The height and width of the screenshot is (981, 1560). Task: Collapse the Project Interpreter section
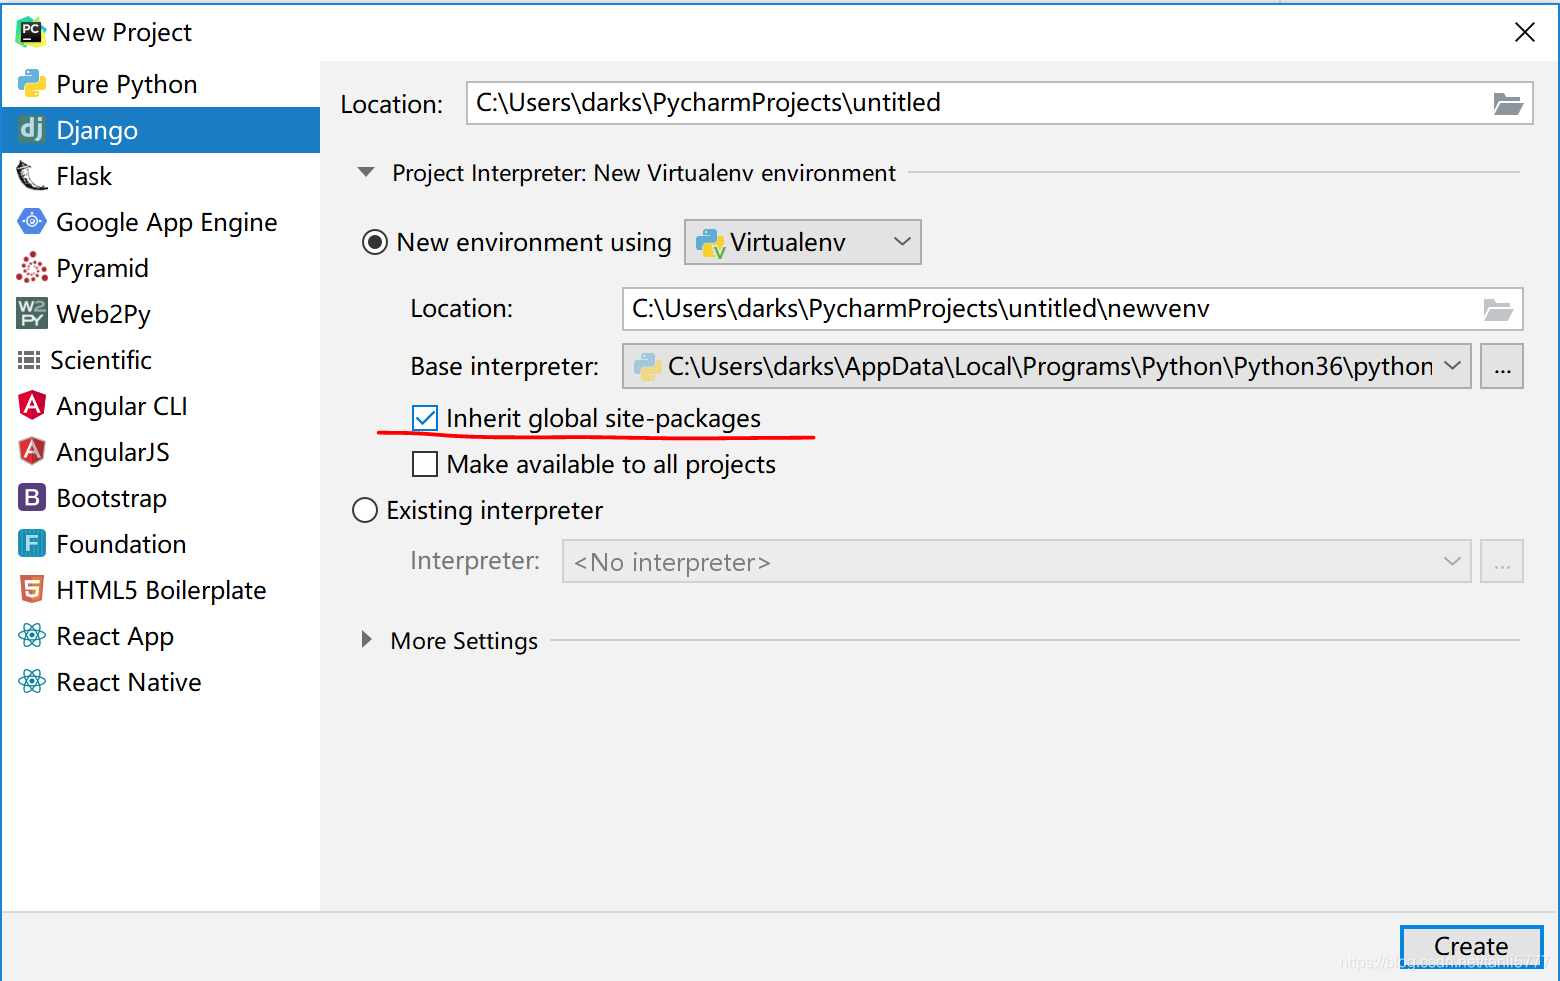tap(366, 172)
